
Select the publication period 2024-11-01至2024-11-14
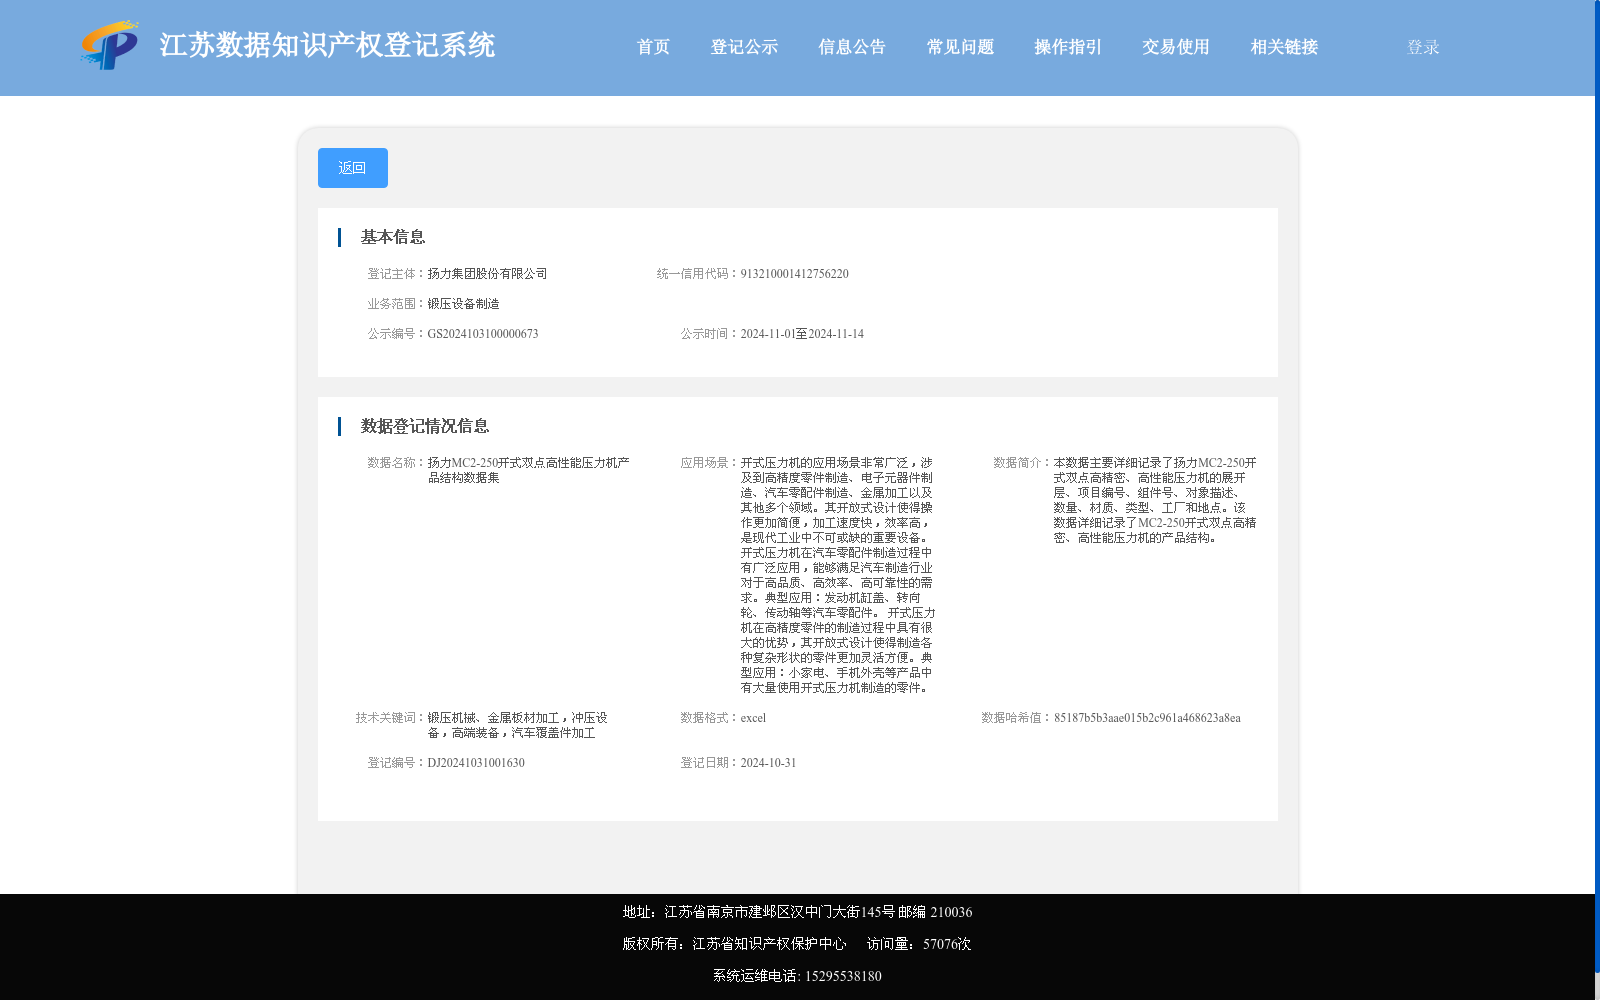802,334
